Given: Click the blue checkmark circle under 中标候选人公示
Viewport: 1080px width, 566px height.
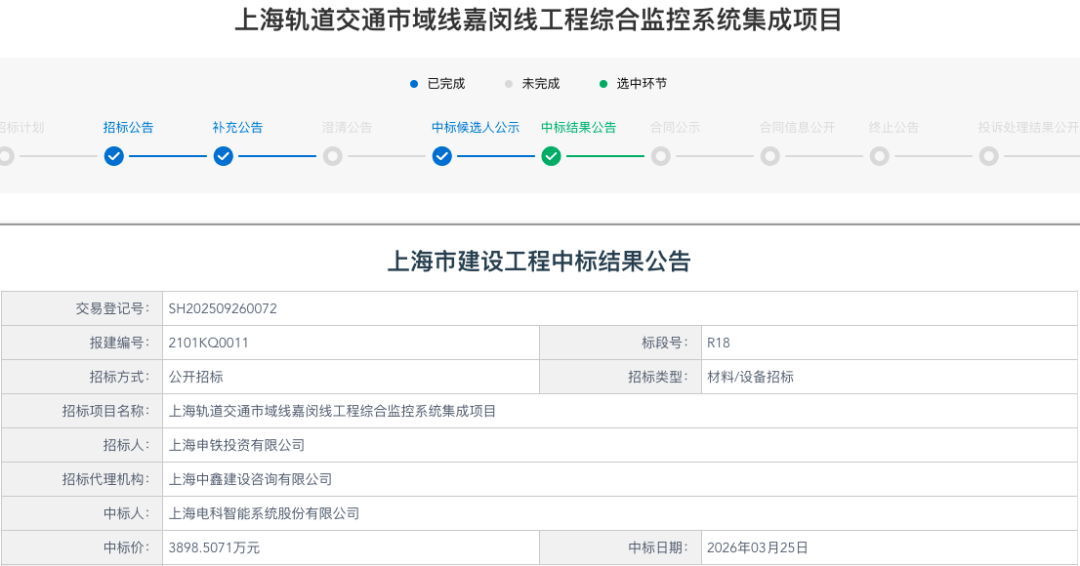Looking at the screenshot, I should tap(442, 156).
